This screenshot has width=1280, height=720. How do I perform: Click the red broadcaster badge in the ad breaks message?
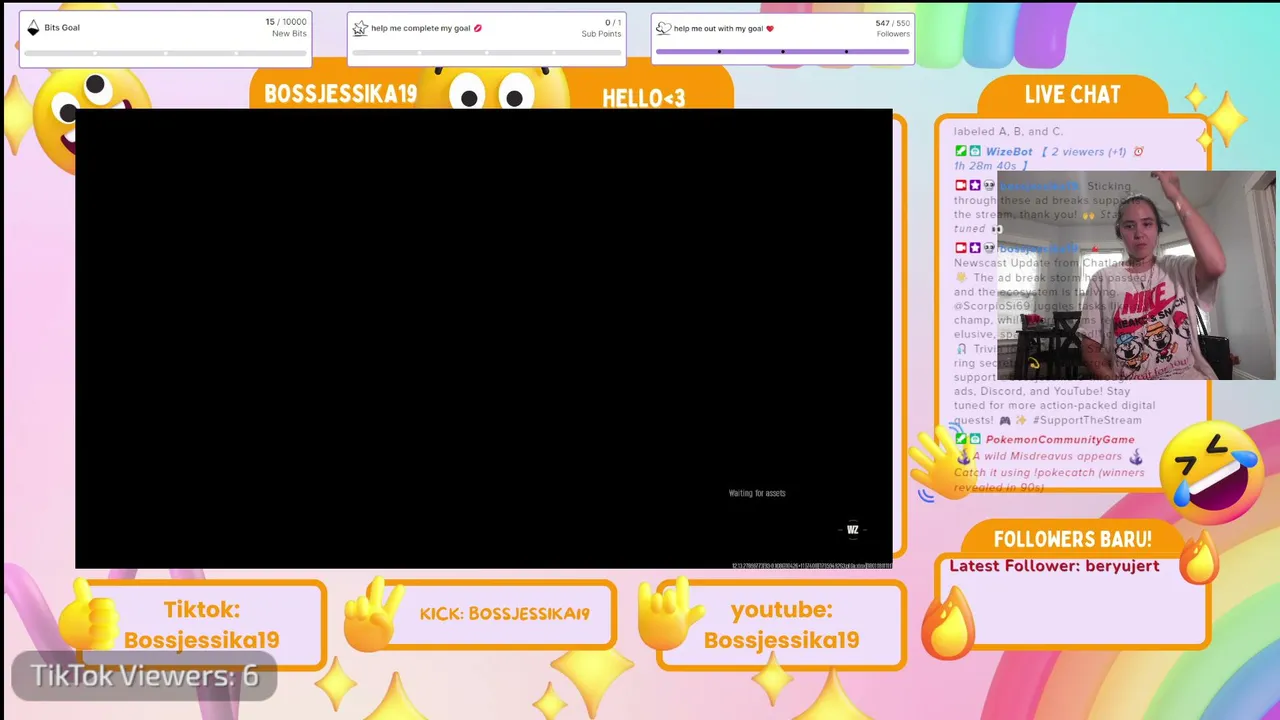(961, 186)
